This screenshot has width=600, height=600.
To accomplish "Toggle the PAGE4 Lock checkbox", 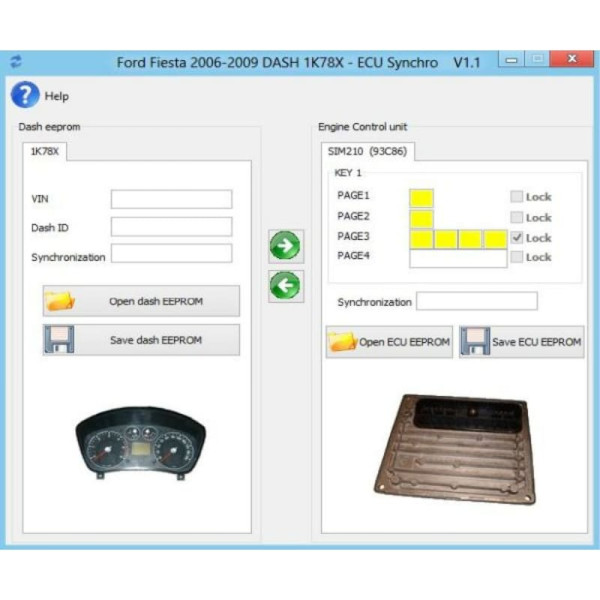I will point(516,257).
